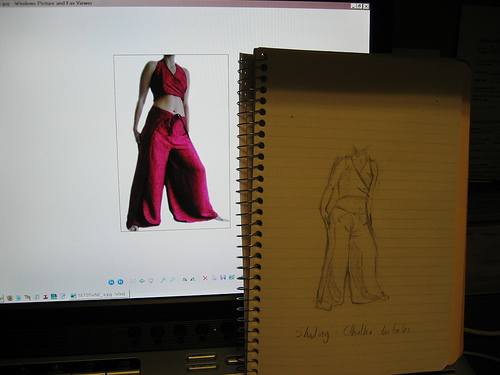Maximize the picture viewer window

[360, 6]
